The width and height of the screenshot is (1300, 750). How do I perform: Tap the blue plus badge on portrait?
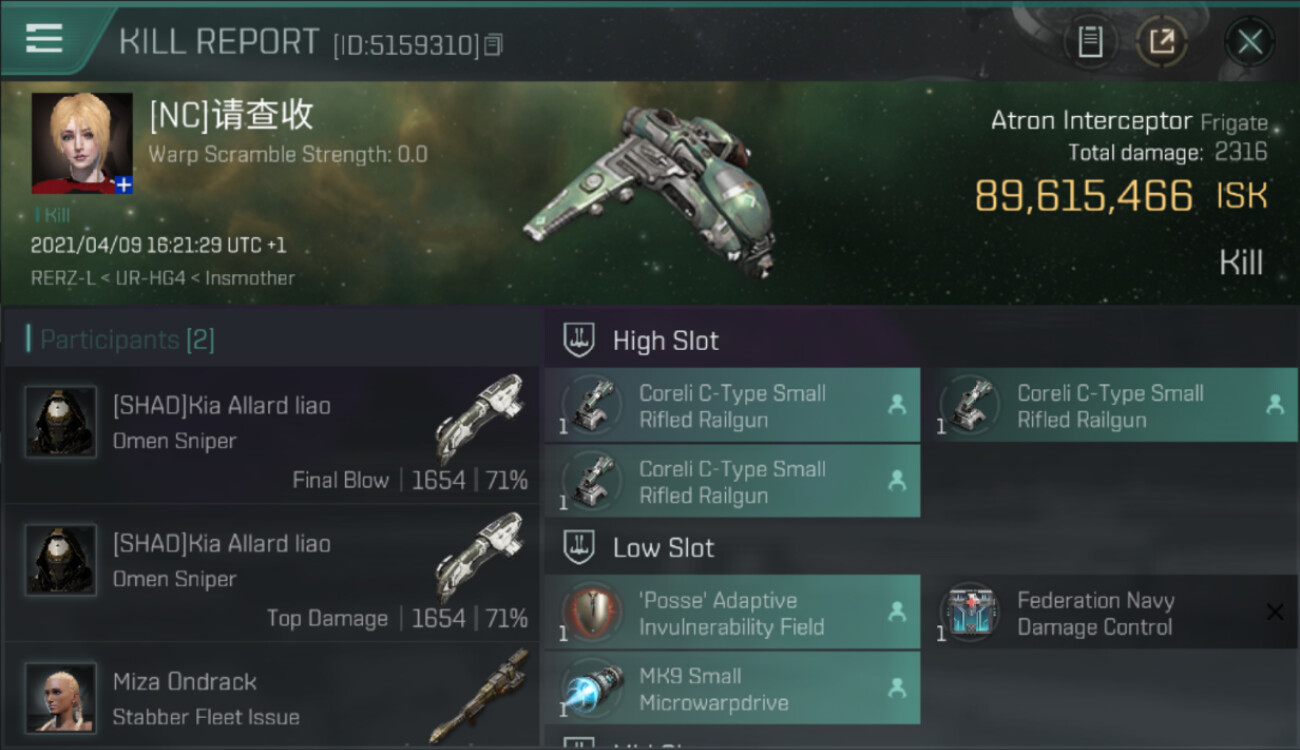pos(124,185)
